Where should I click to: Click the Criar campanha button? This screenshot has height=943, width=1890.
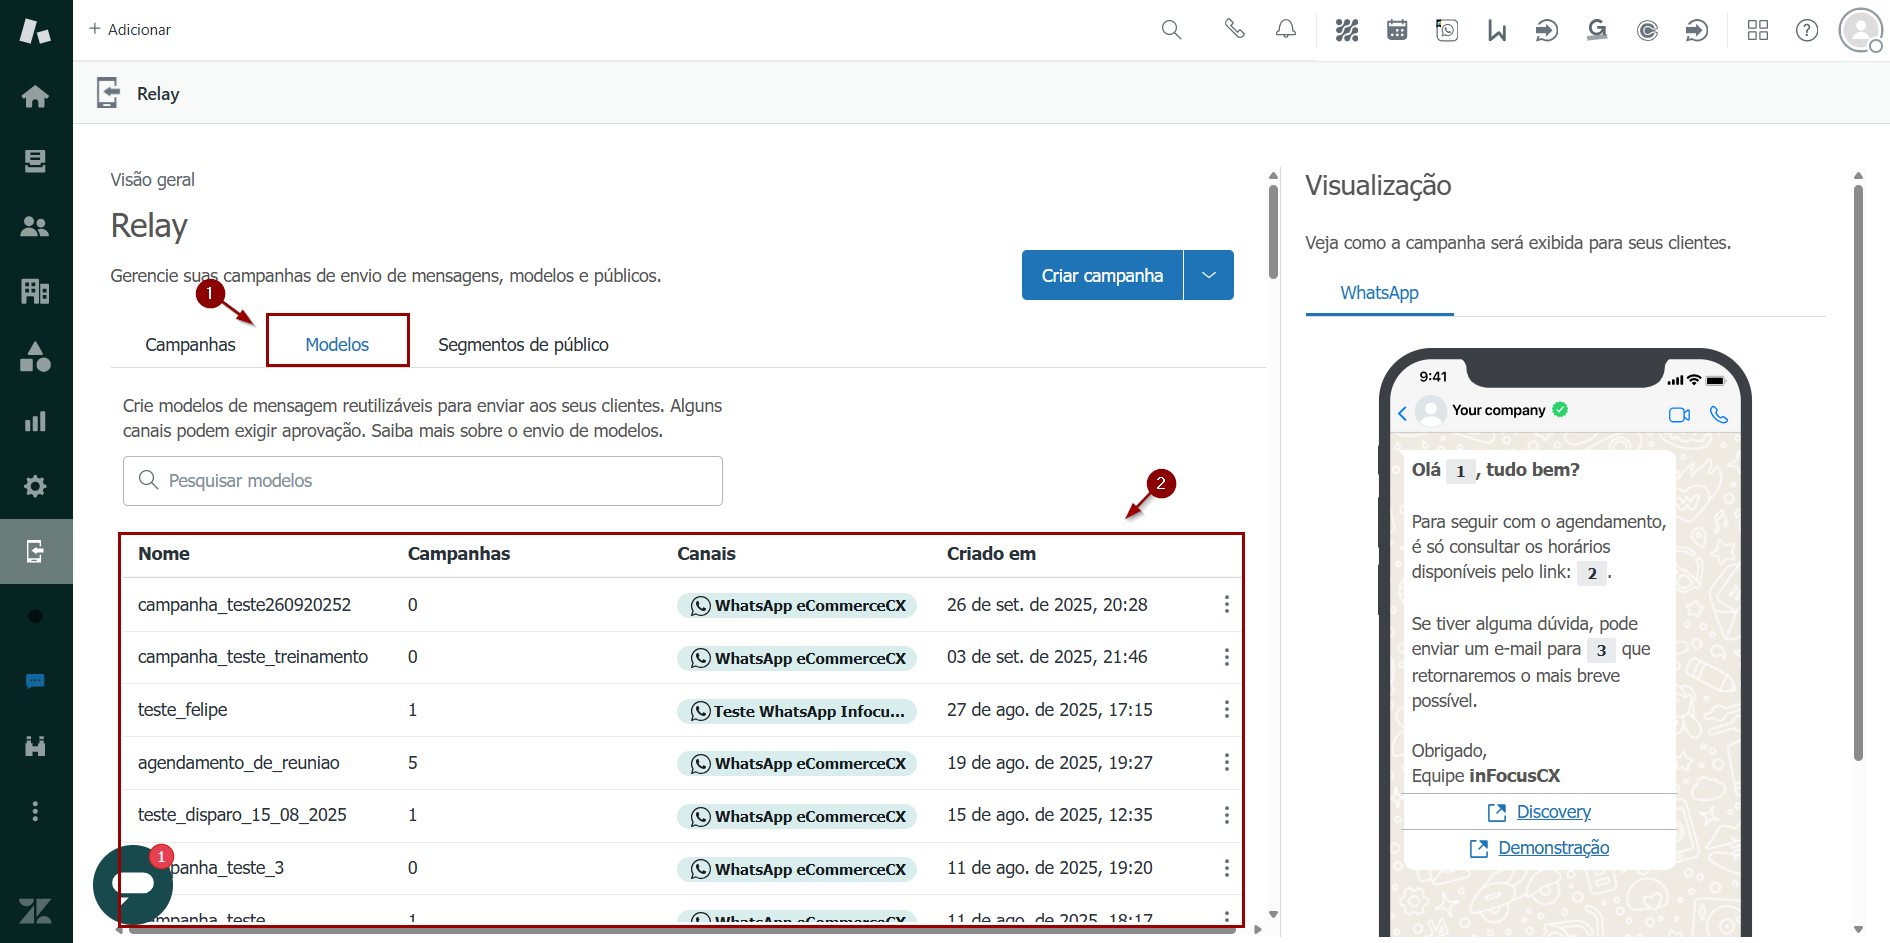(1102, 275)
